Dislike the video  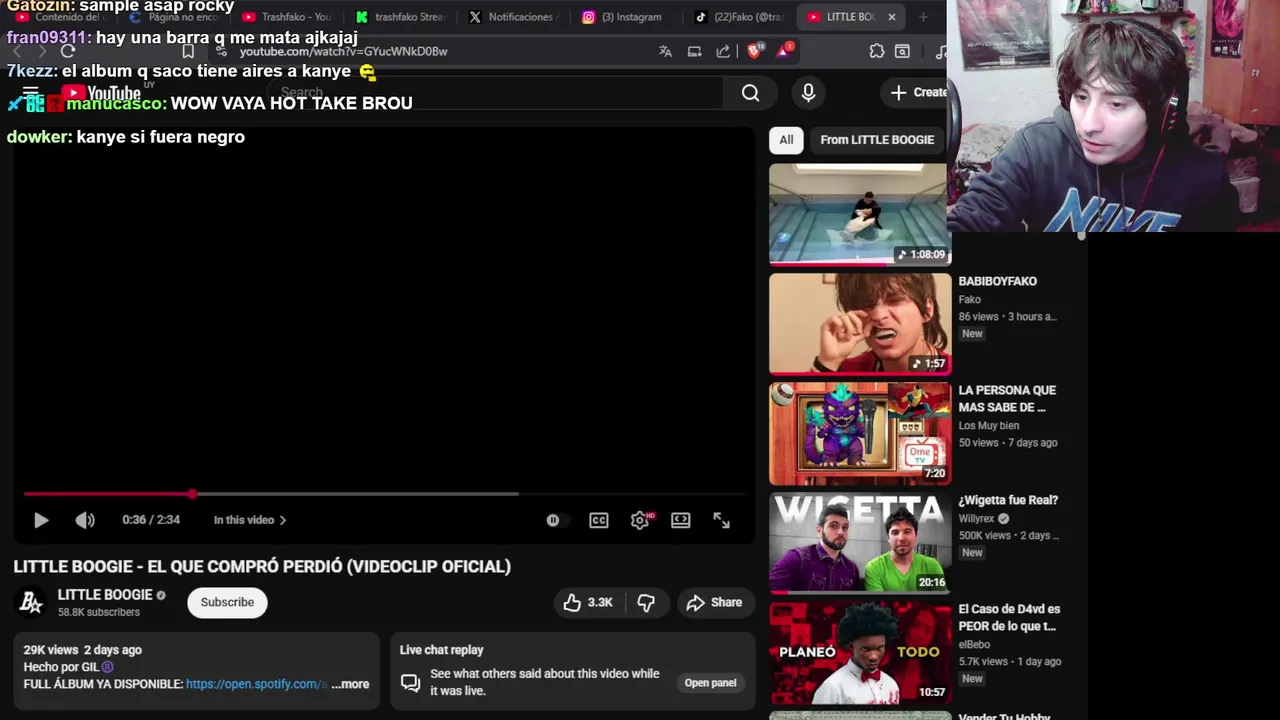pyautogui.click(x=646, y=602)
